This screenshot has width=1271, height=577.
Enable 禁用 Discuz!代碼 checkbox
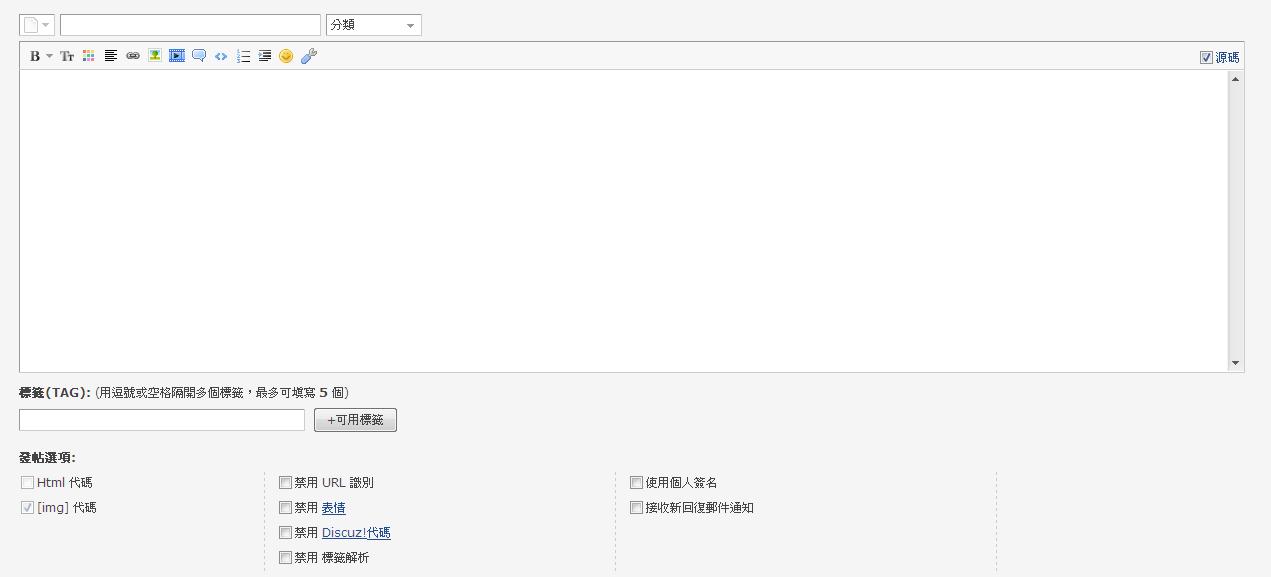285,532
